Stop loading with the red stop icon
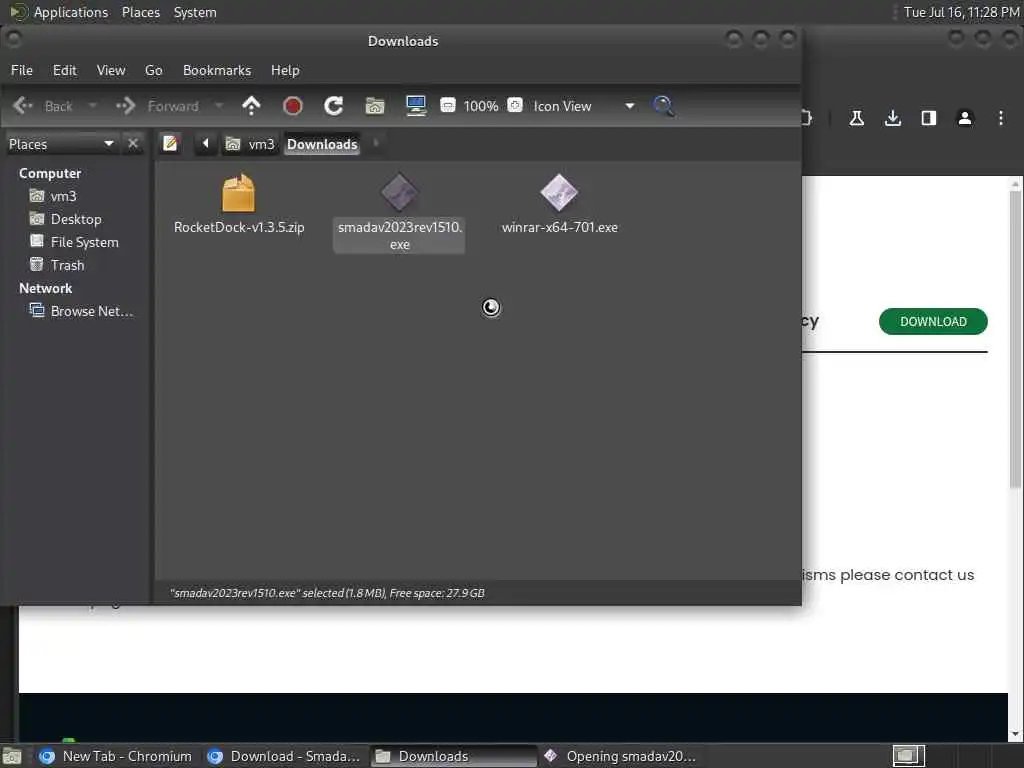The image size is (1024, 768). point(293,106)
